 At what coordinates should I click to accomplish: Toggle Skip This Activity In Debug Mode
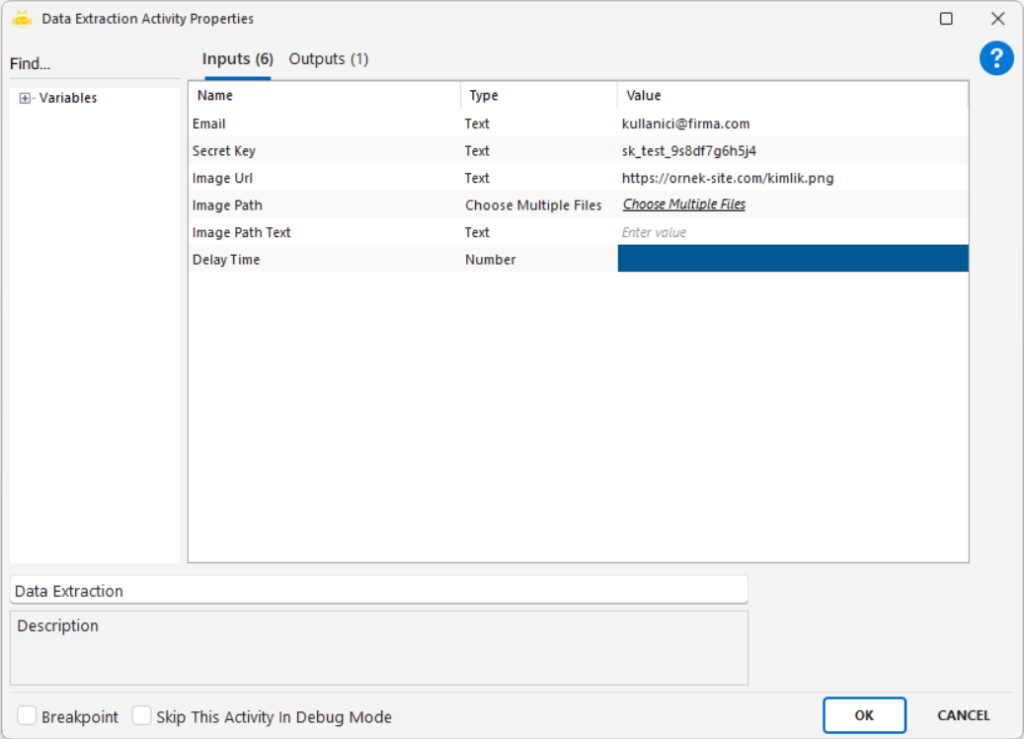tap(142, 716)
